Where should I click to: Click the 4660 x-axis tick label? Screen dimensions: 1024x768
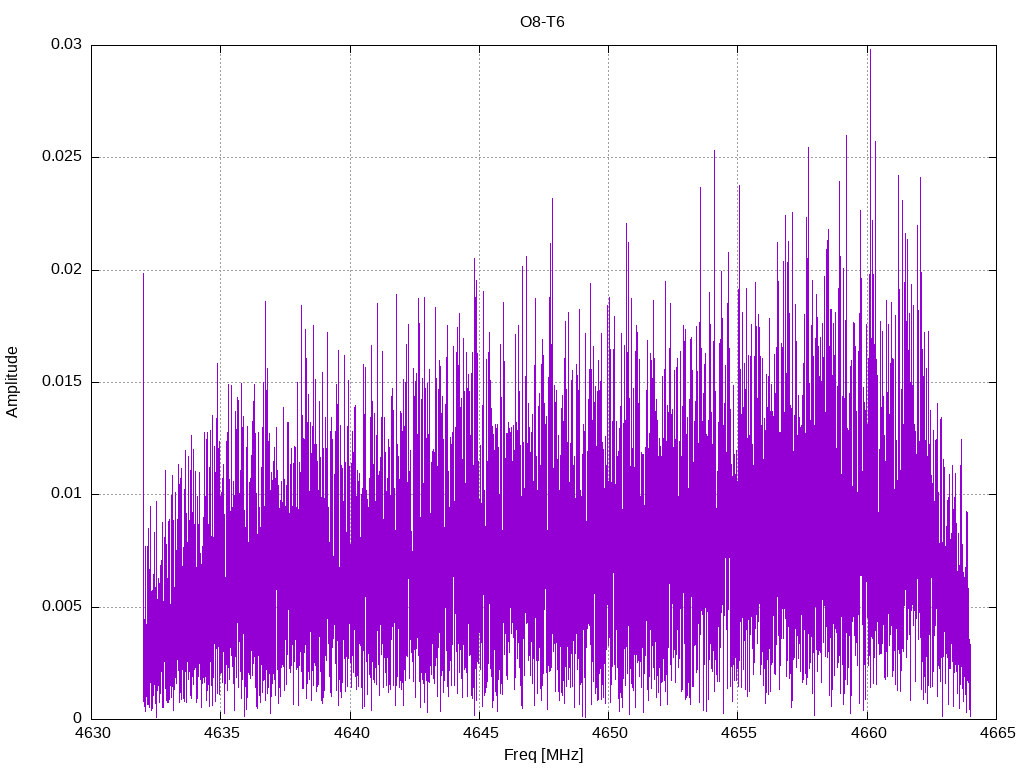(868, 733)
